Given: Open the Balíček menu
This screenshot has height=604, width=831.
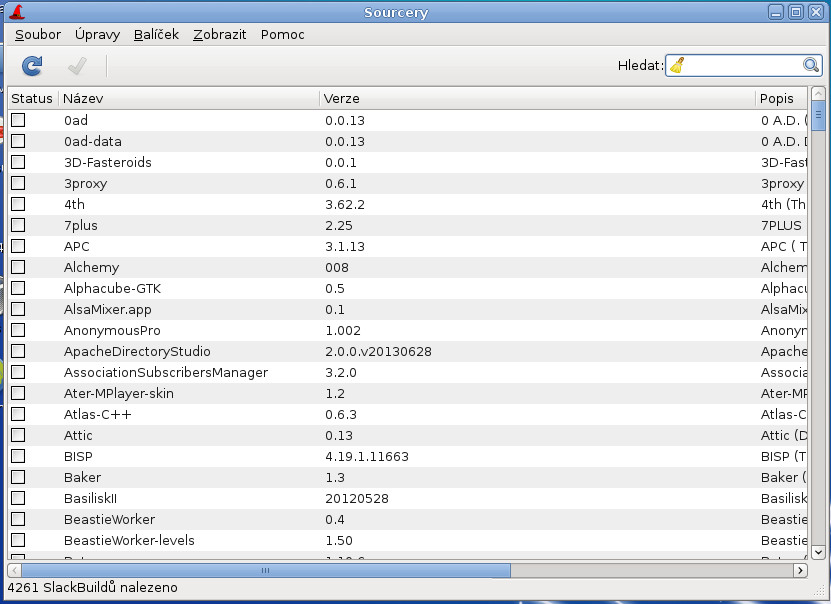Looking at the screenshot, I should (x=157, y=34).
